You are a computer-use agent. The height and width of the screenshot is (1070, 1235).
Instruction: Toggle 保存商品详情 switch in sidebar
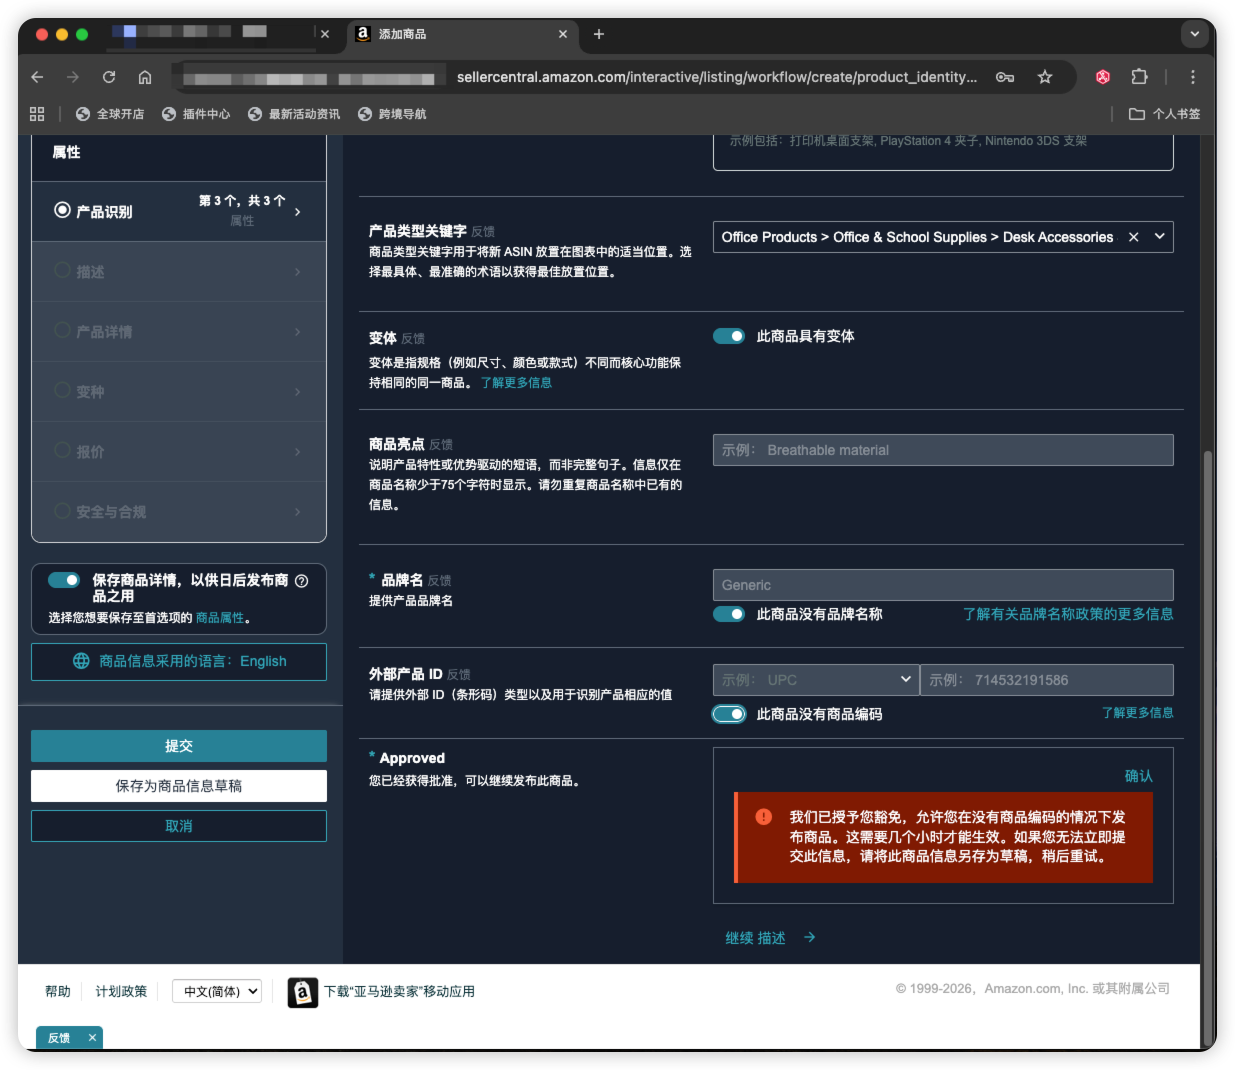(64, 580)
